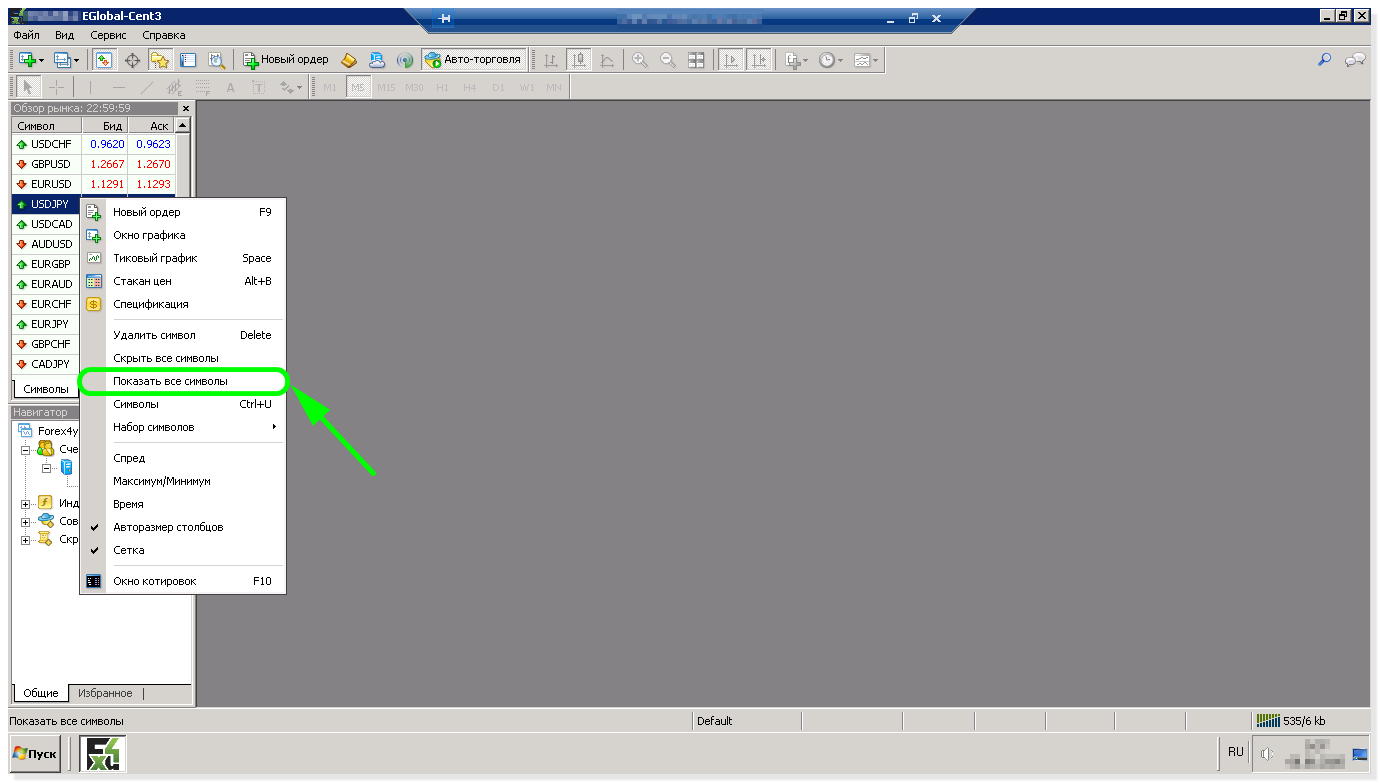This screenshot has width=1380, height=783.
Task: Click the Пуск start button
Action: click(x=35, y=754)
